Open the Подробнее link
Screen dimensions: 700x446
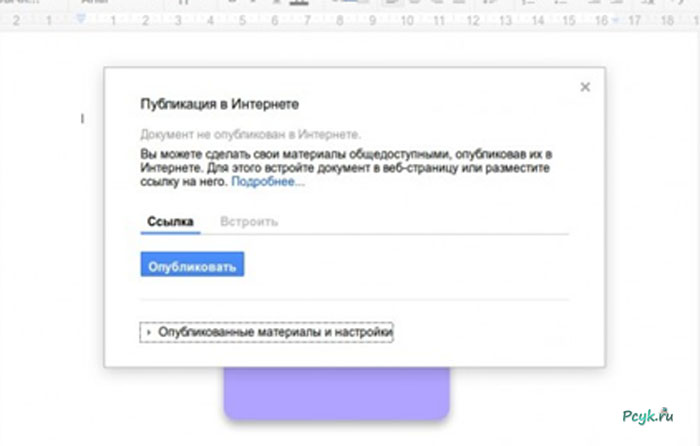pyautogui.click(x=268, y=181)
